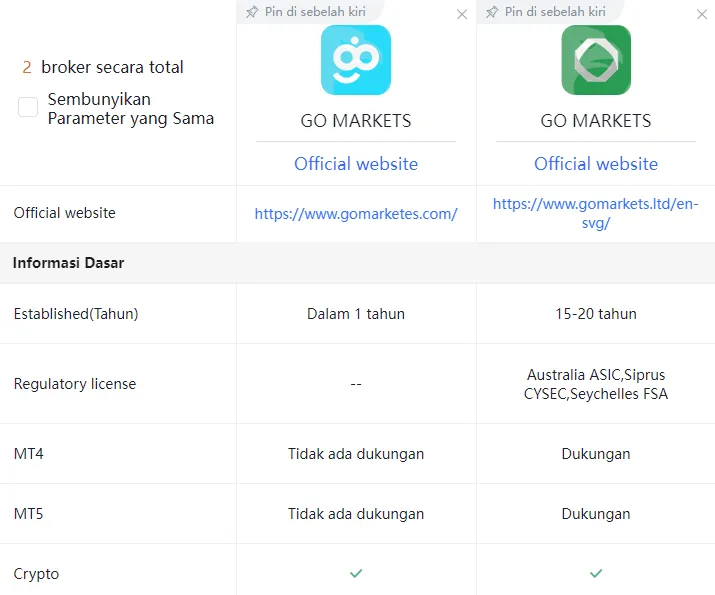
Task: Click the 'Informasi Dasar' section header
Action: (x=68, y=263)
